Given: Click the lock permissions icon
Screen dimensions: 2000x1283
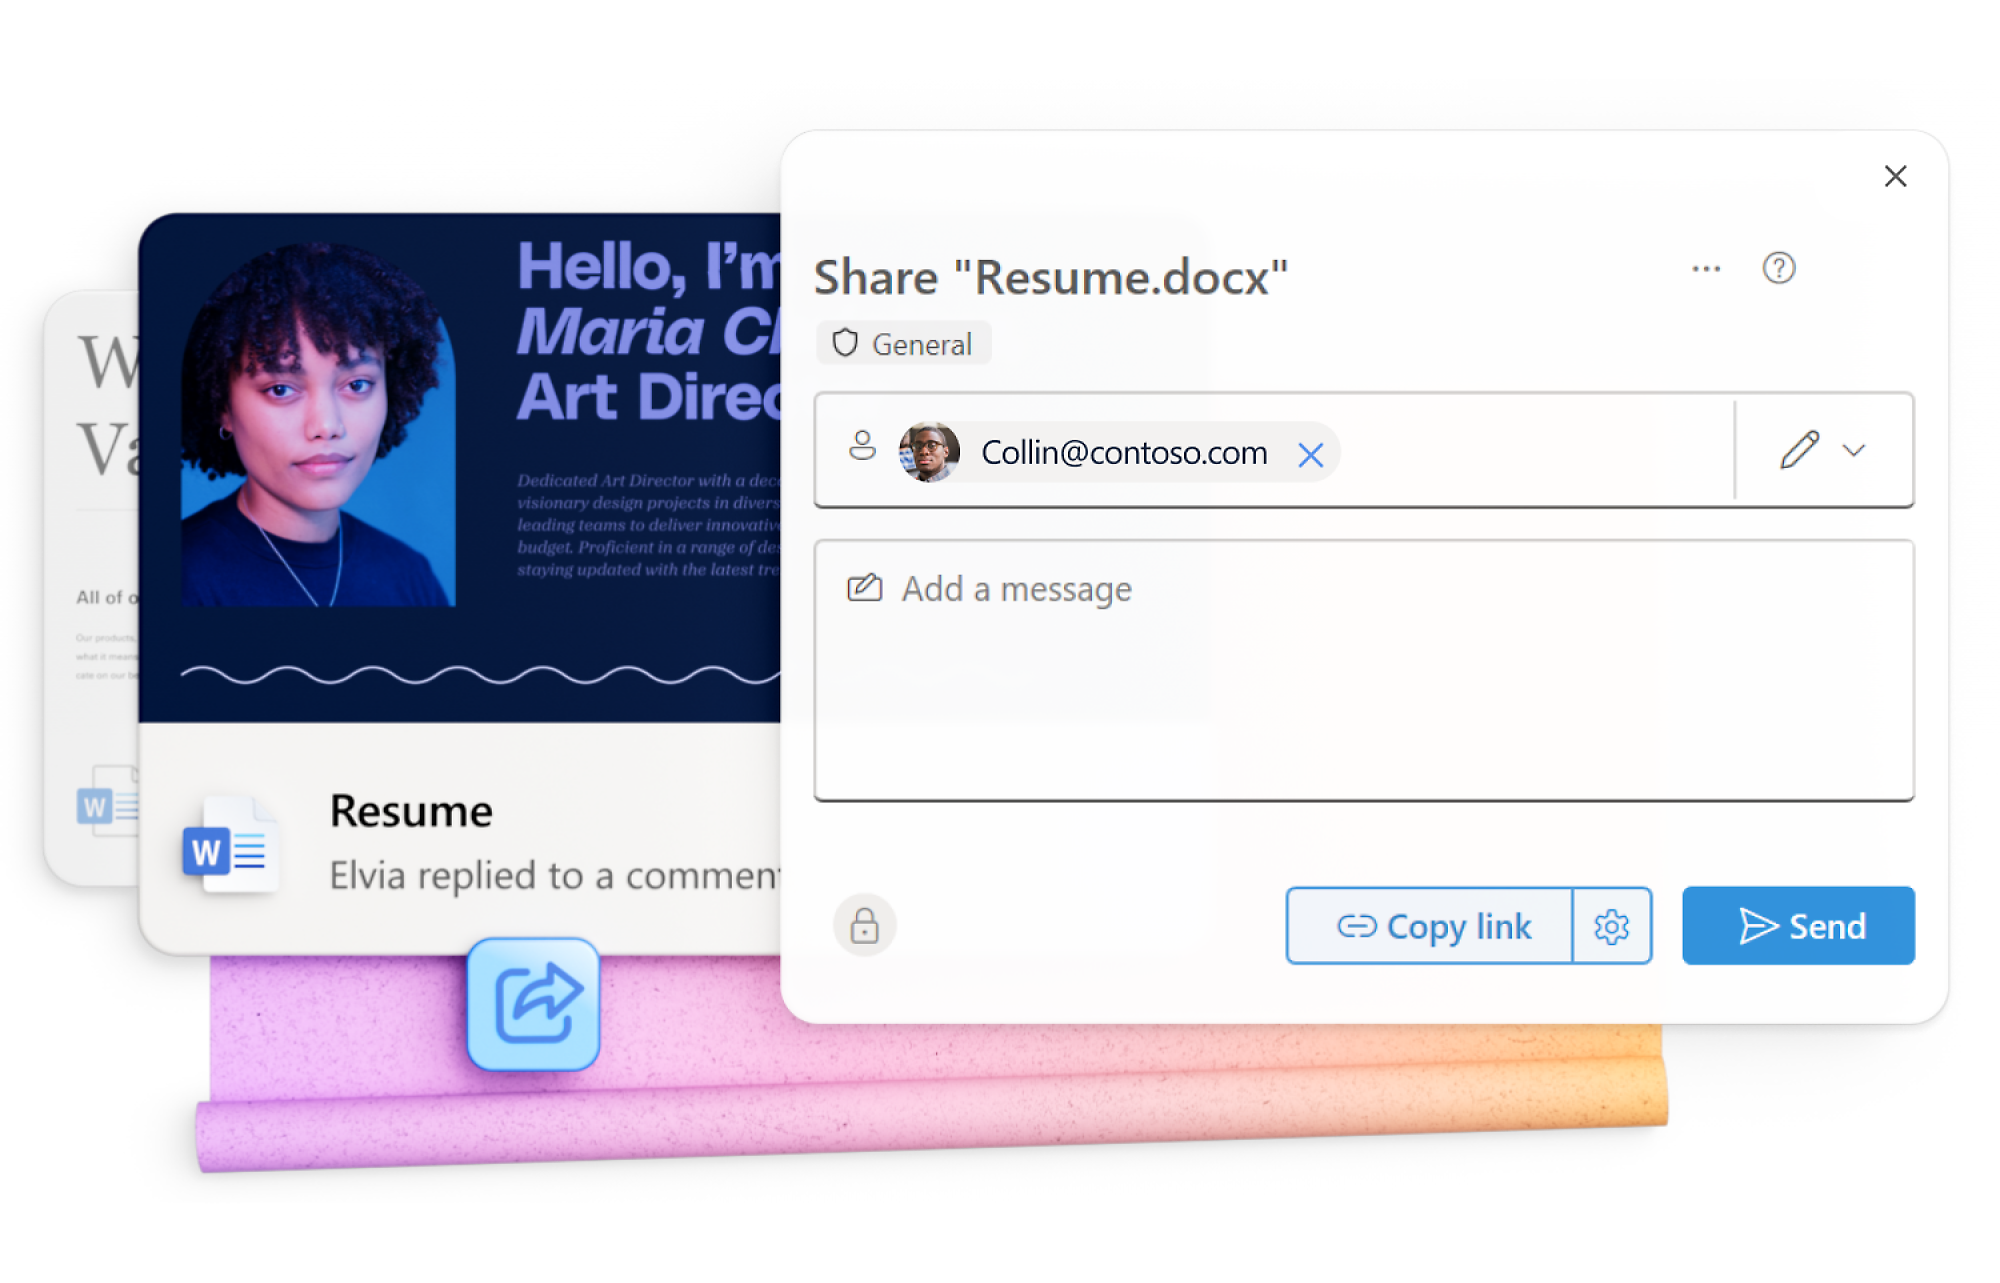Looking at the screenshot, I should pyautogui.click(x=864, y=926).
